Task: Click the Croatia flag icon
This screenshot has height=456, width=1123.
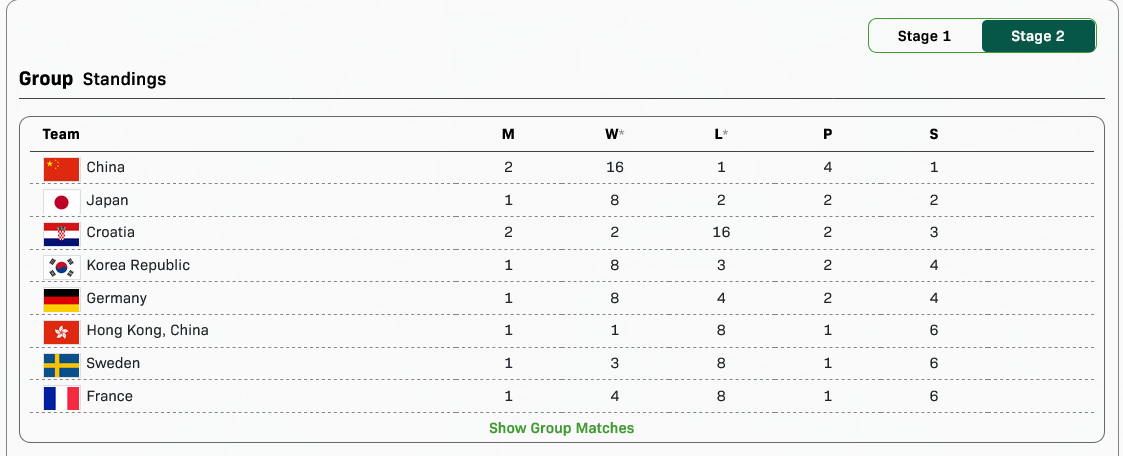Action: point(61,233)
